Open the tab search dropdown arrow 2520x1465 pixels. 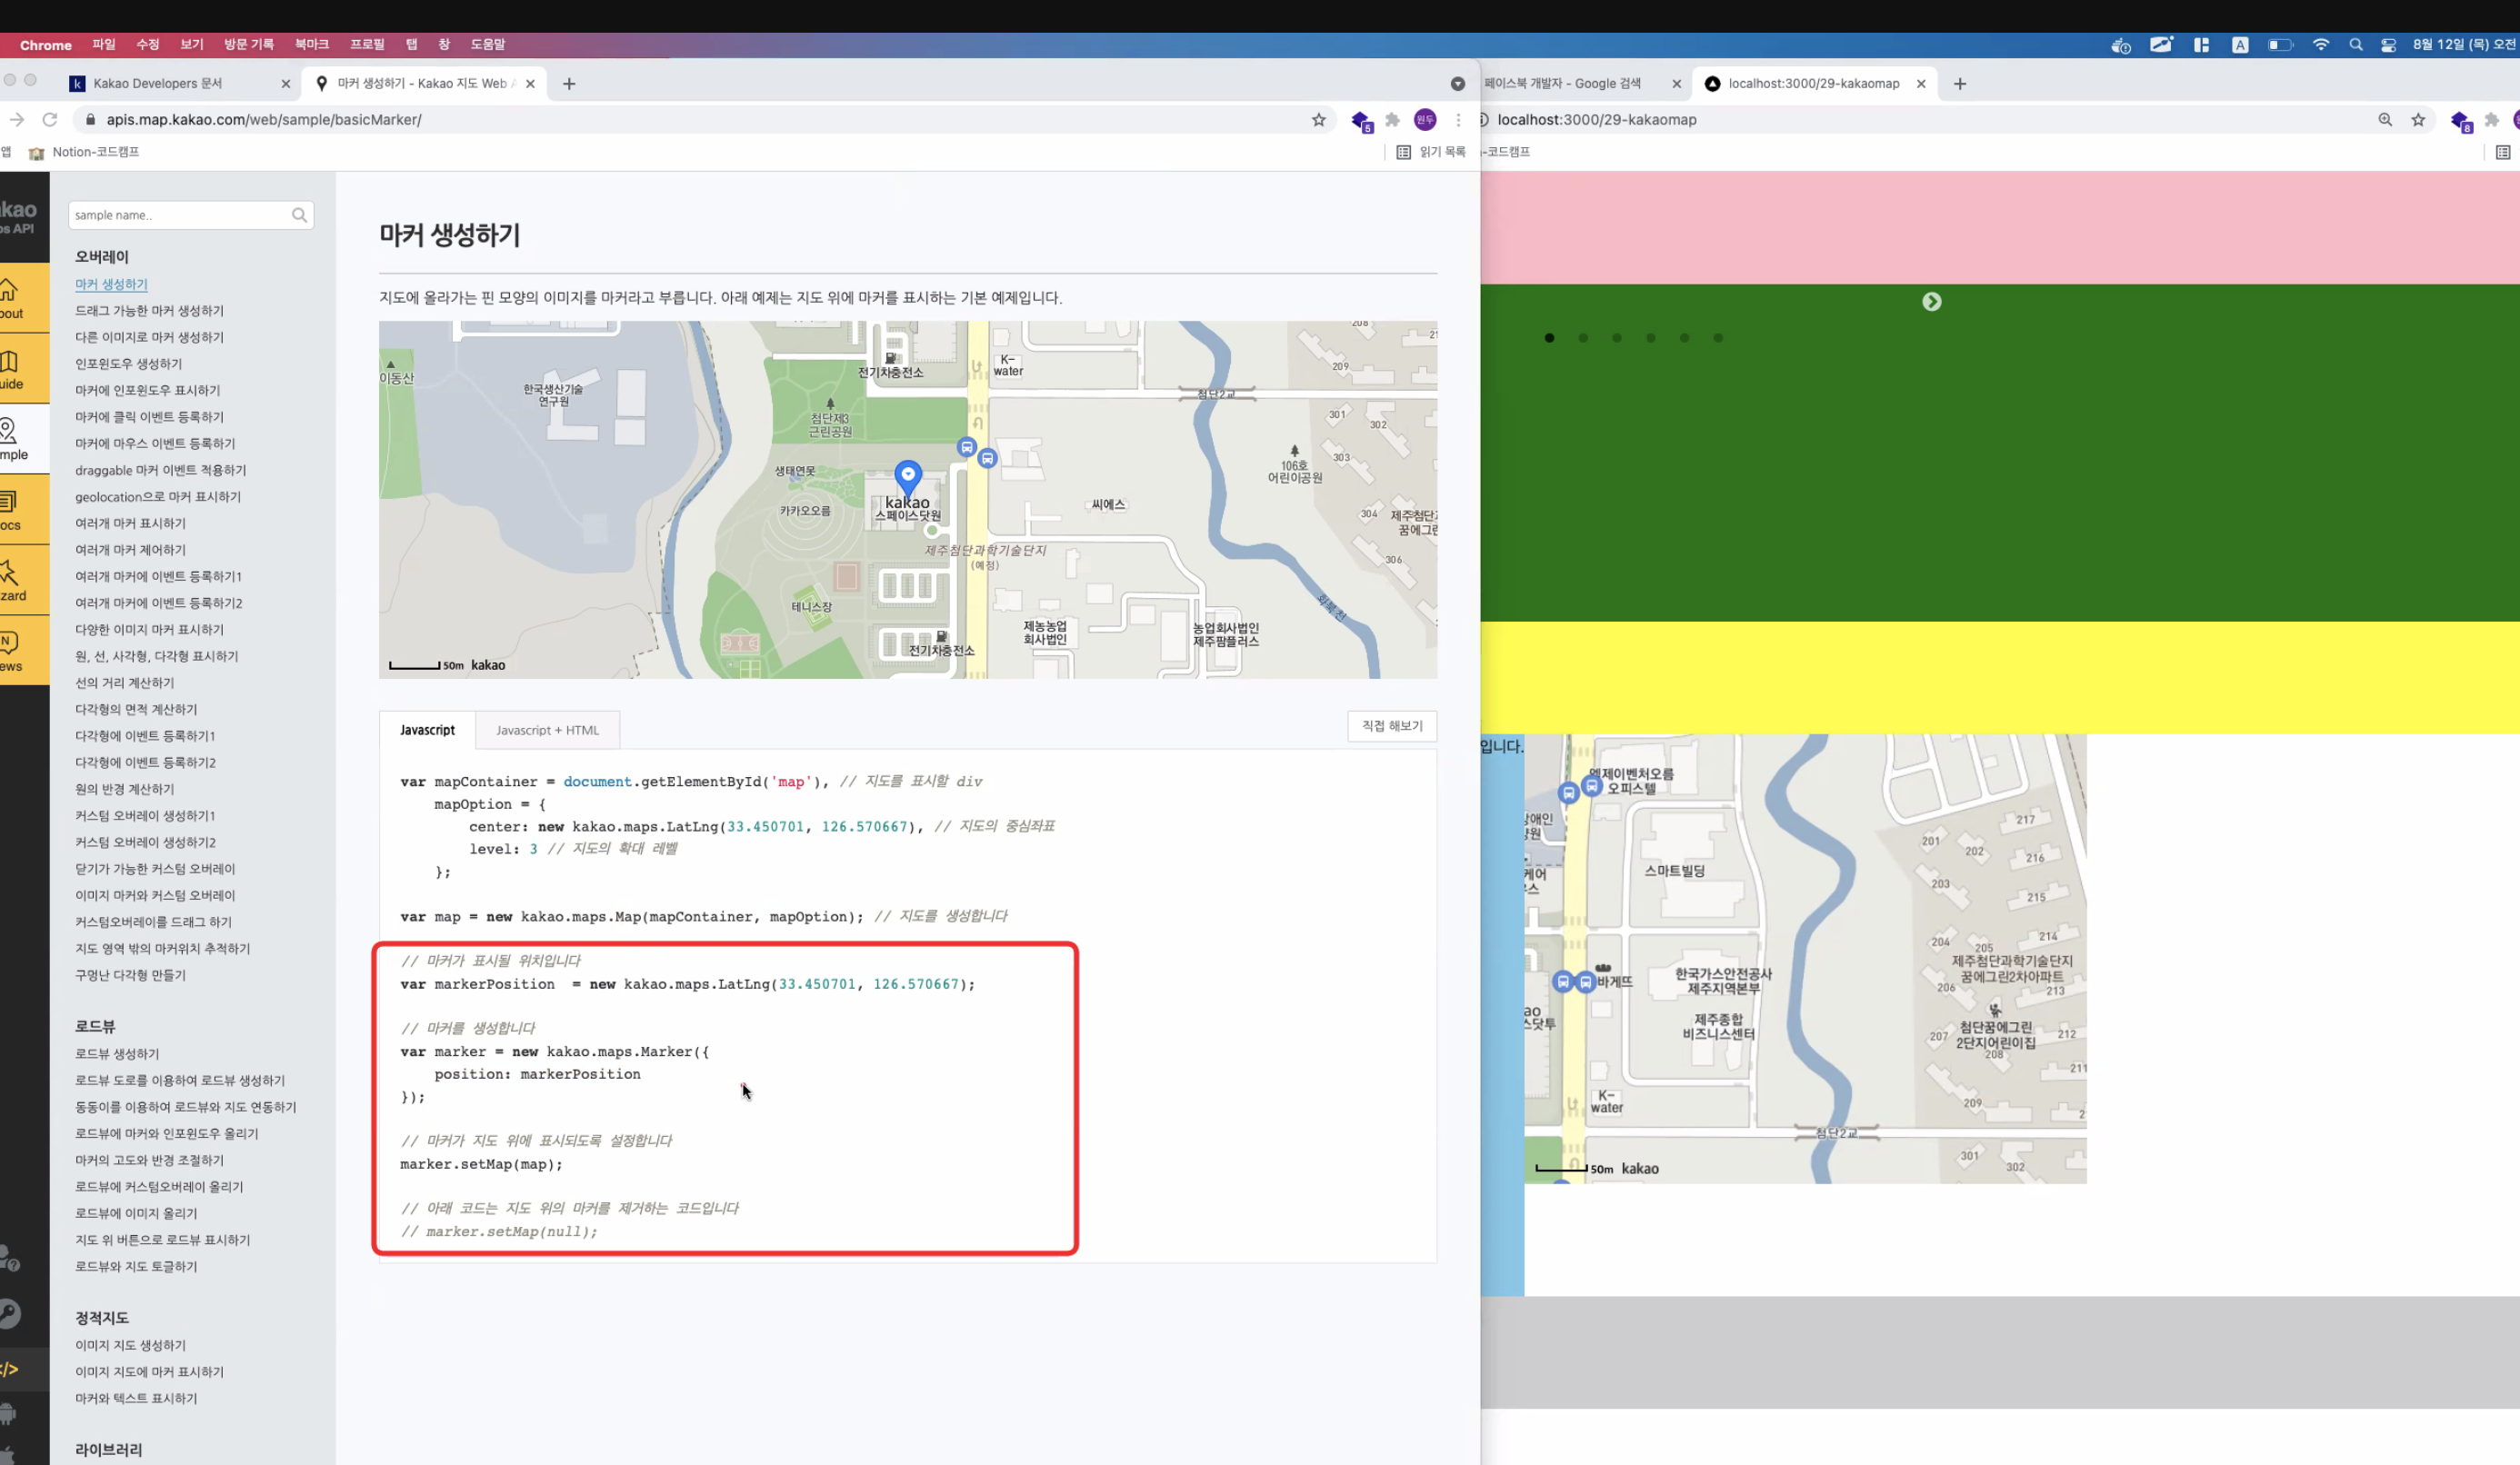1457,84
